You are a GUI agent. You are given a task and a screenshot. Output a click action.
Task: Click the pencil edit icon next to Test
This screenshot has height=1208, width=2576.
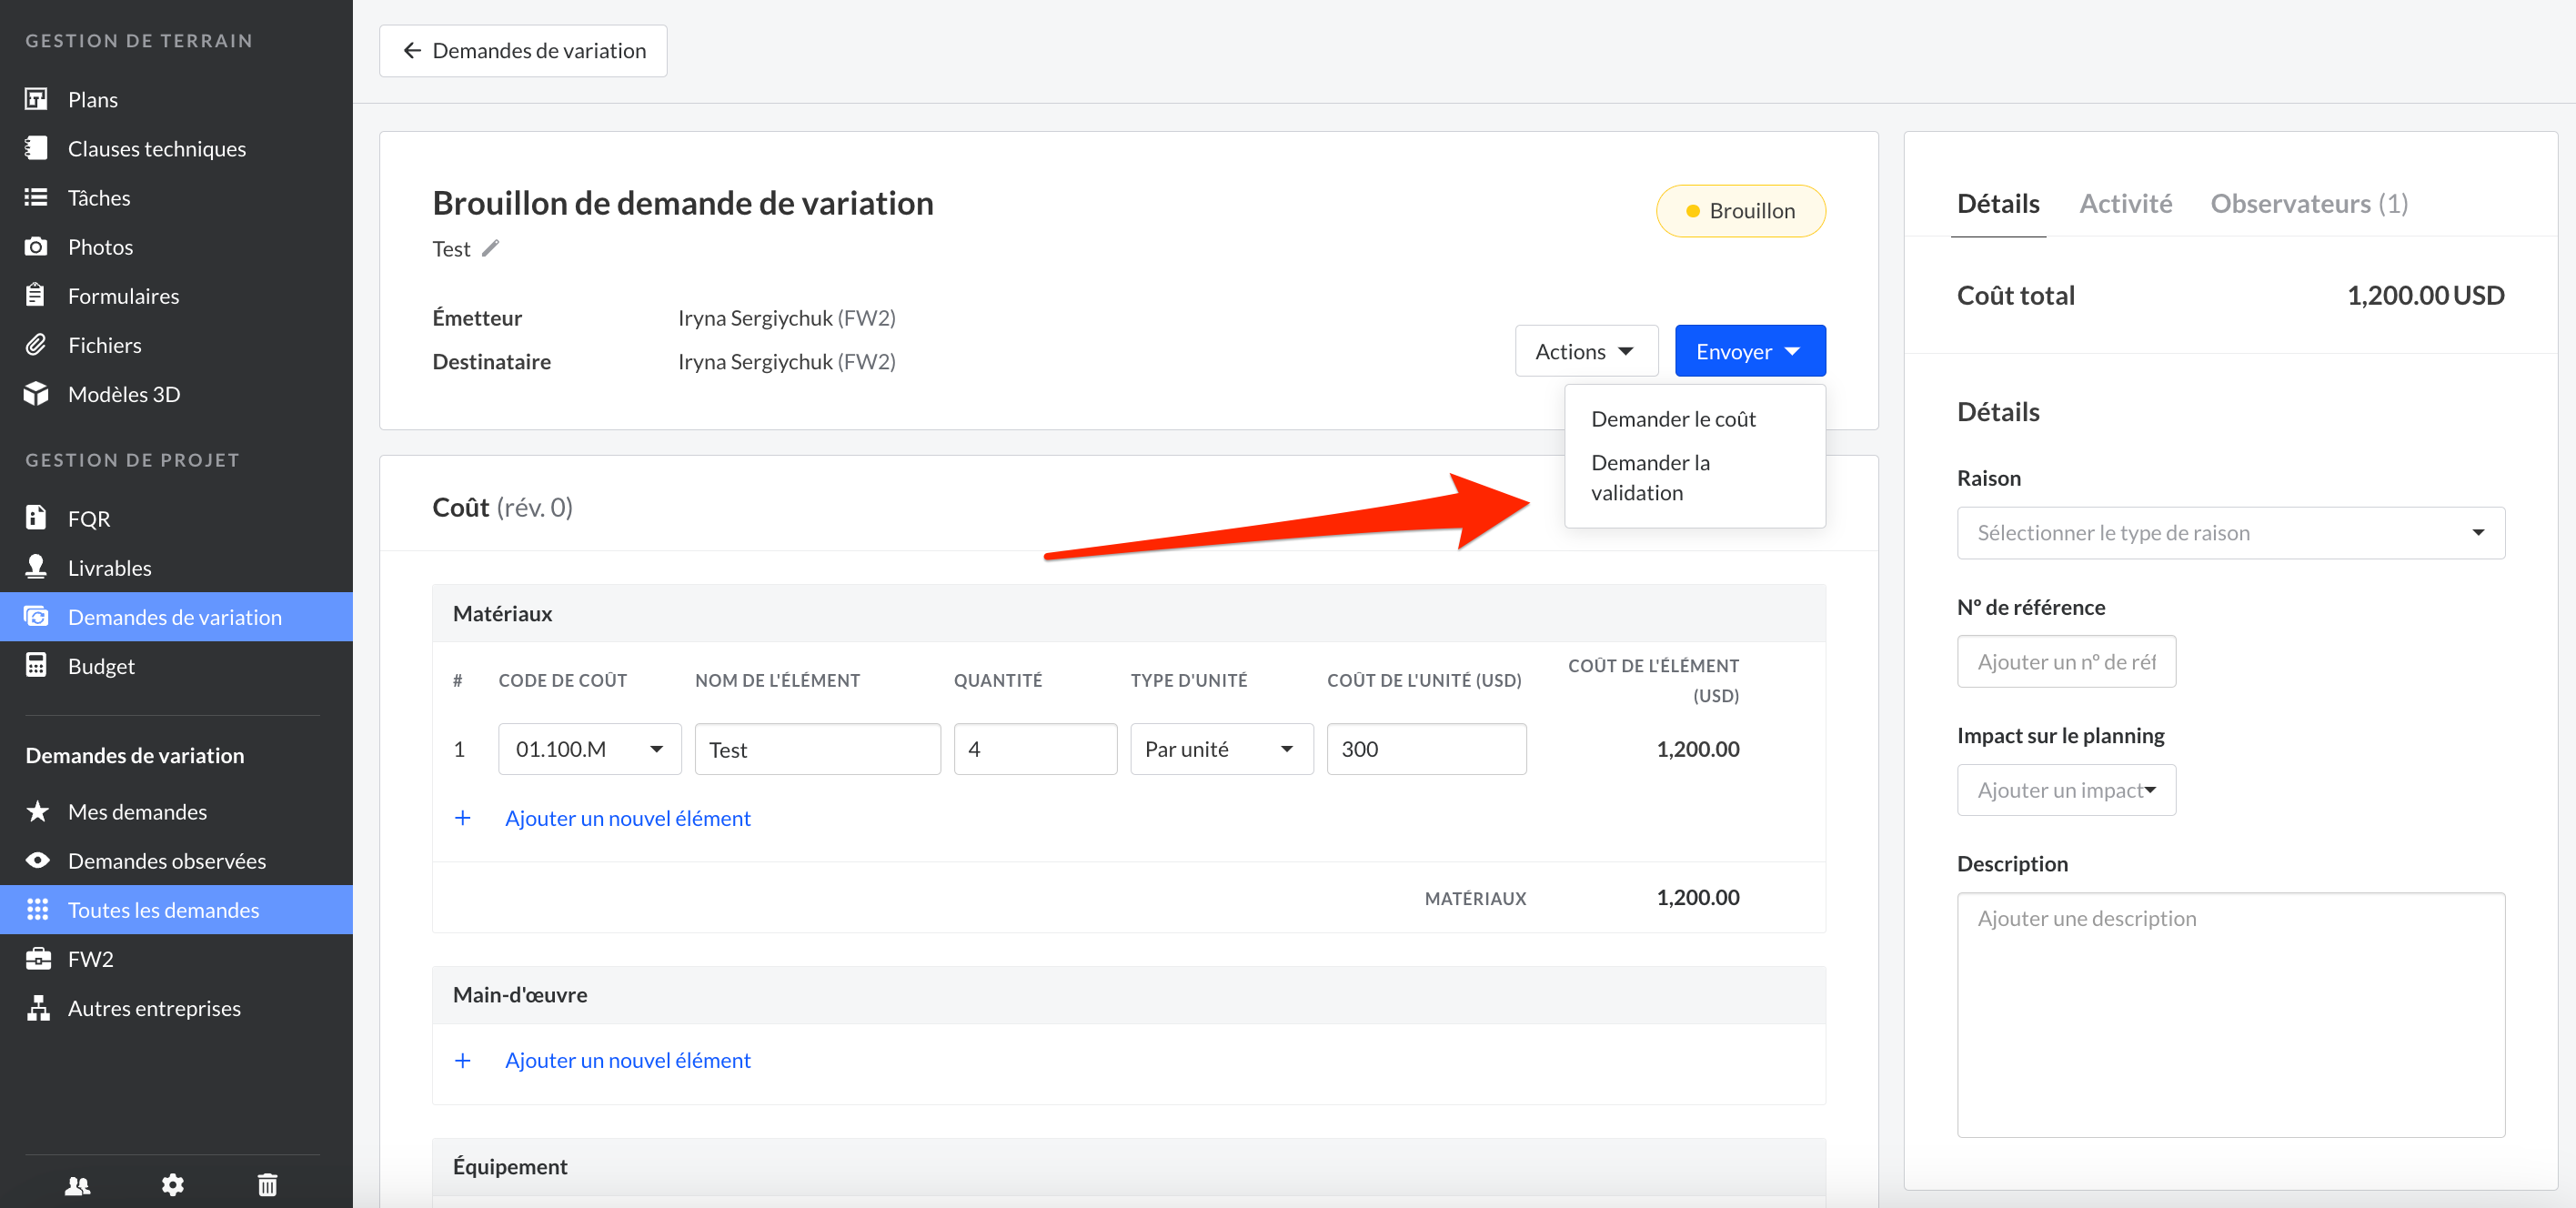[490, 248]
